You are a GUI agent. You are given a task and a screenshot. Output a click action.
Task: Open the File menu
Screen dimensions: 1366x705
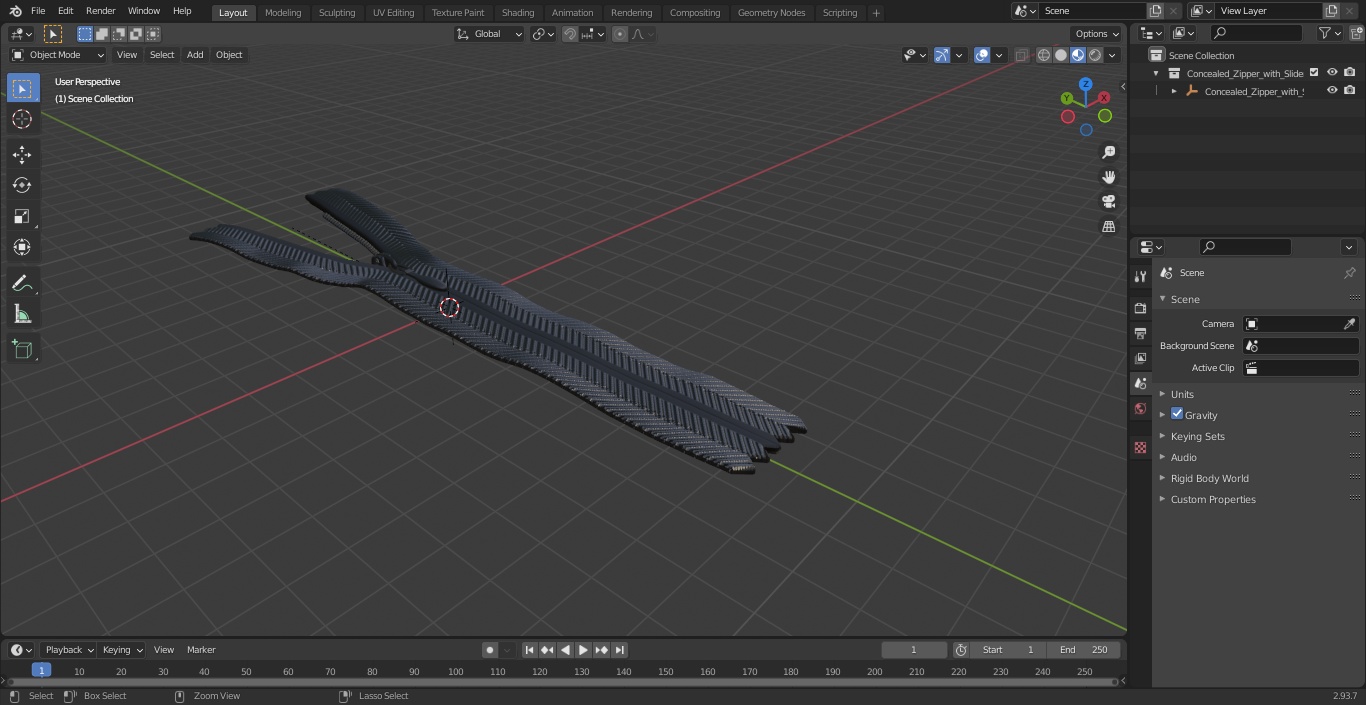coord(38,11)
